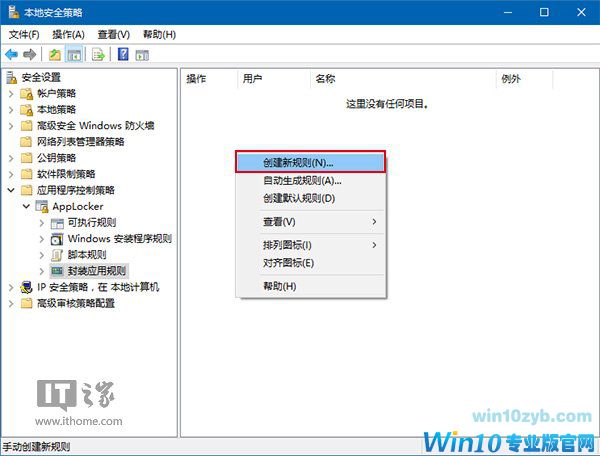
Task: Open the 查看(V) menu bar item
Action: [x=114, y=35]
